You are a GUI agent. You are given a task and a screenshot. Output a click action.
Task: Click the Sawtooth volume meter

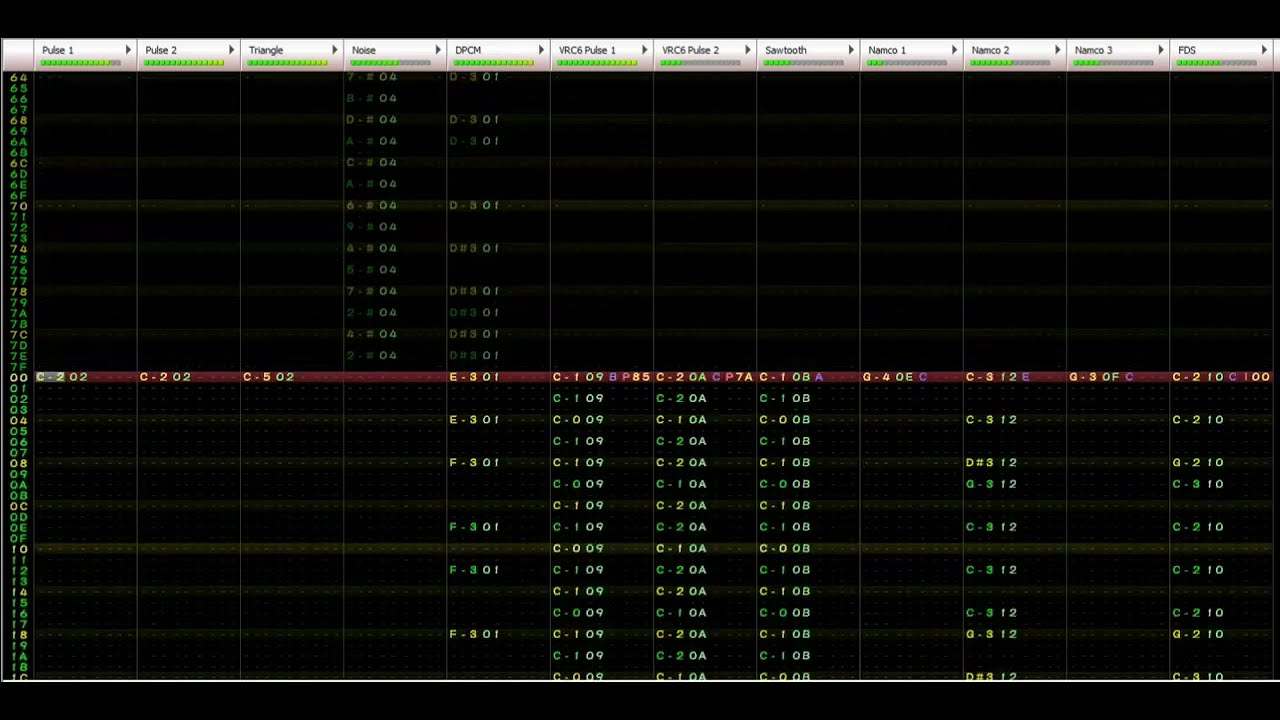(804, 63)
